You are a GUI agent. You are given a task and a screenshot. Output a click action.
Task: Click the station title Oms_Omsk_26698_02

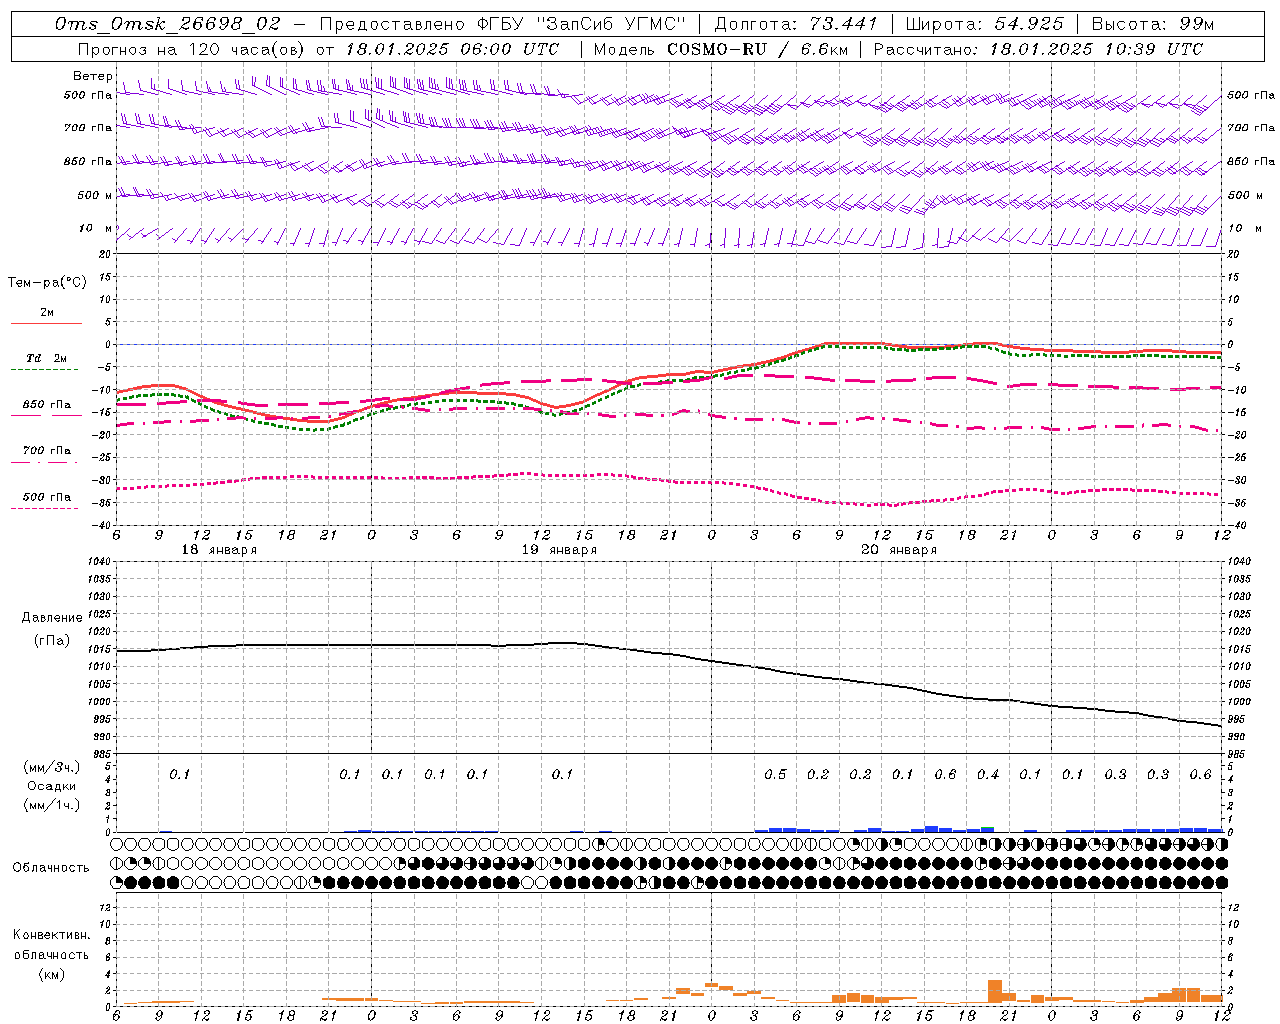coord(166,24)
